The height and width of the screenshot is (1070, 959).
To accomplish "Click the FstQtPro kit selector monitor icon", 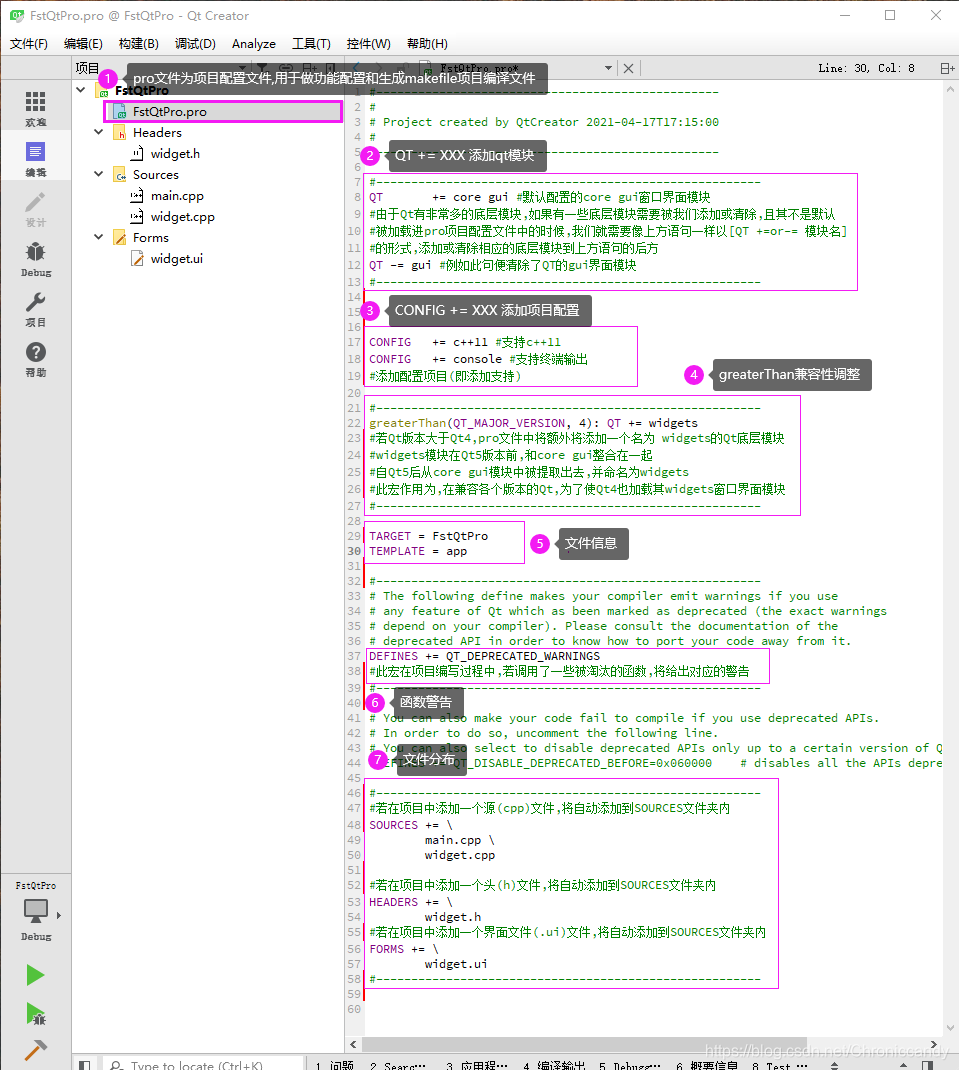I will (35, 910).
